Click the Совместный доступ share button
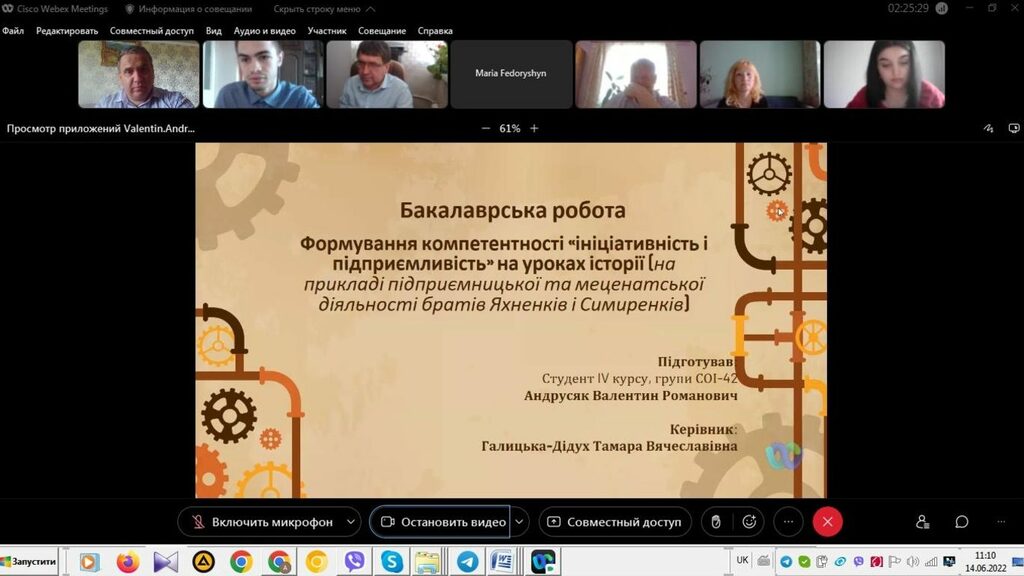The image size is (1024, 576). pyautogui.click(x=614, y=522)
